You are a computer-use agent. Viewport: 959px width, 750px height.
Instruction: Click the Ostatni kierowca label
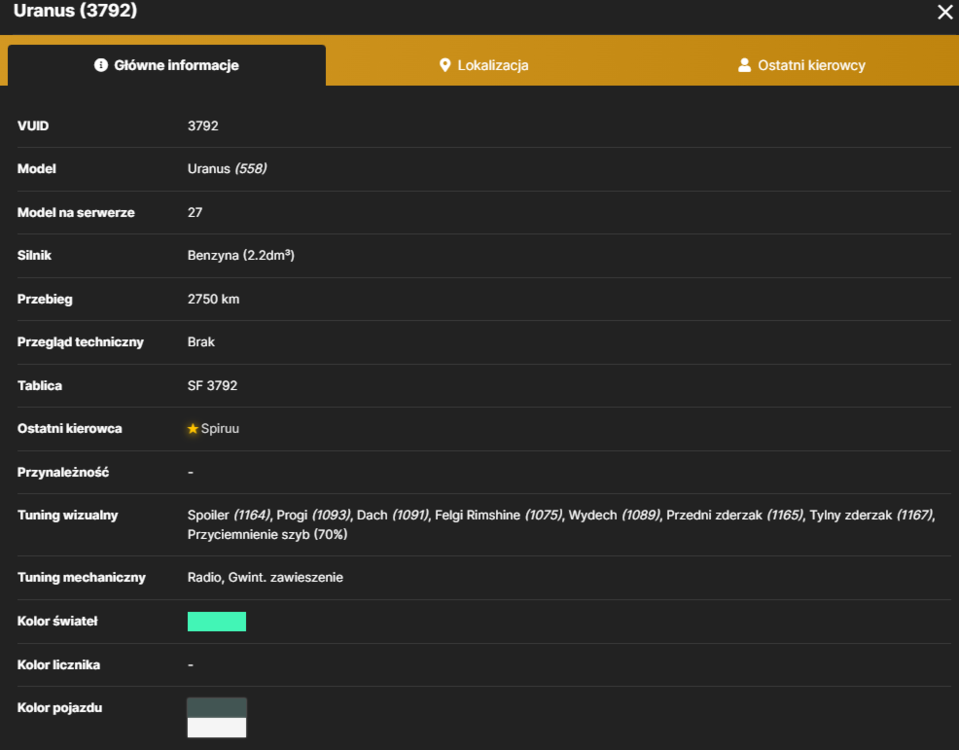tap(70, 429)
